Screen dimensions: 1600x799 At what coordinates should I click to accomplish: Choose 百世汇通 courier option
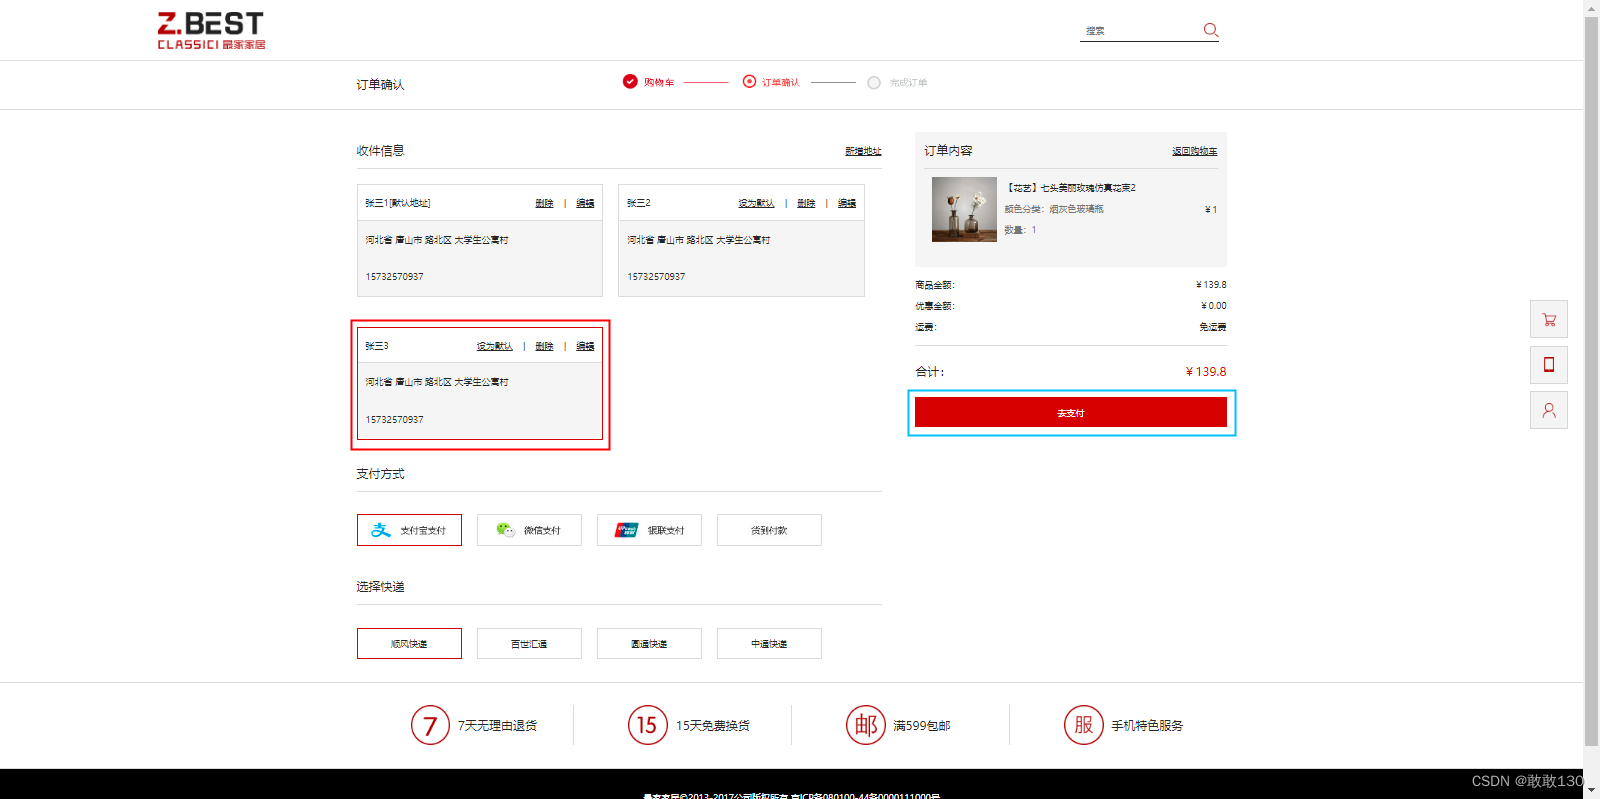[x=529, y=644]
